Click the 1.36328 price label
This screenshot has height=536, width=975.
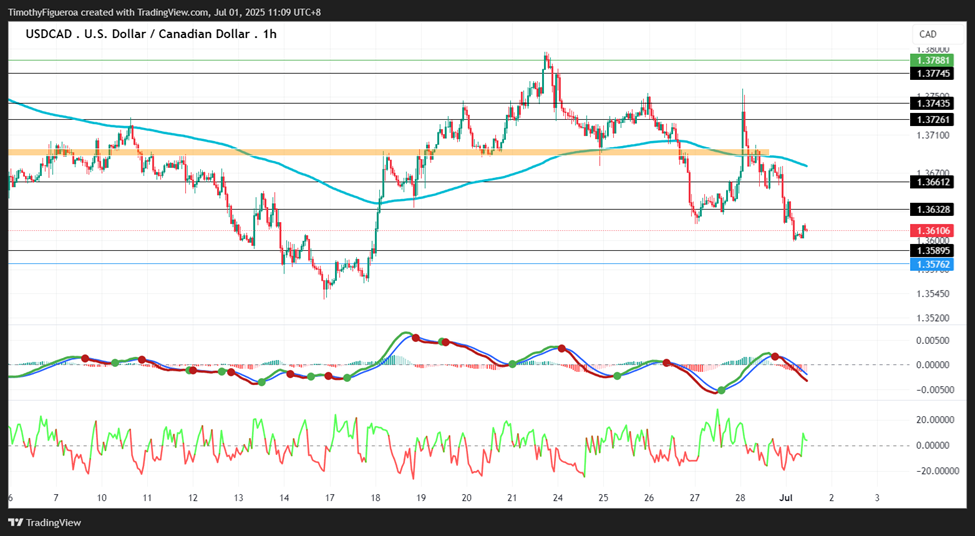[x=931, y=209]
